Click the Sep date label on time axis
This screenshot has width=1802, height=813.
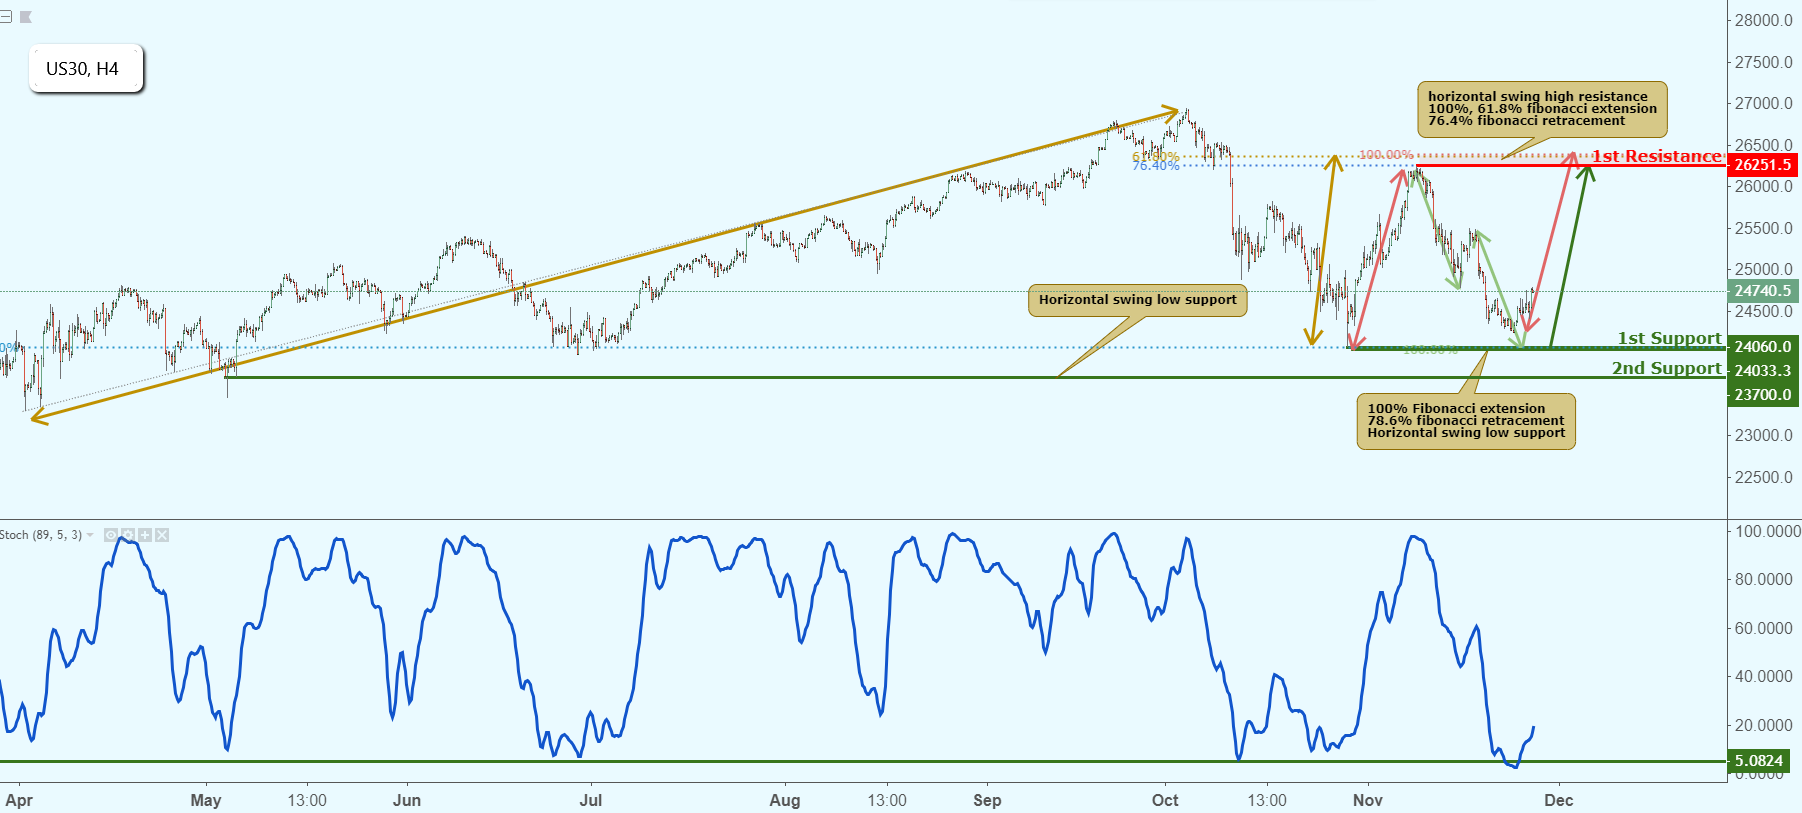click(x=987, y=800)
